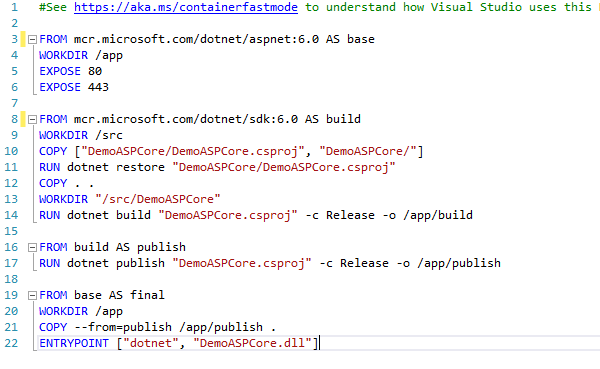The height and width of the screenshot is (369, 600).
Task: Click the 'WORKDIR /src' line
Action: (81, 135)
